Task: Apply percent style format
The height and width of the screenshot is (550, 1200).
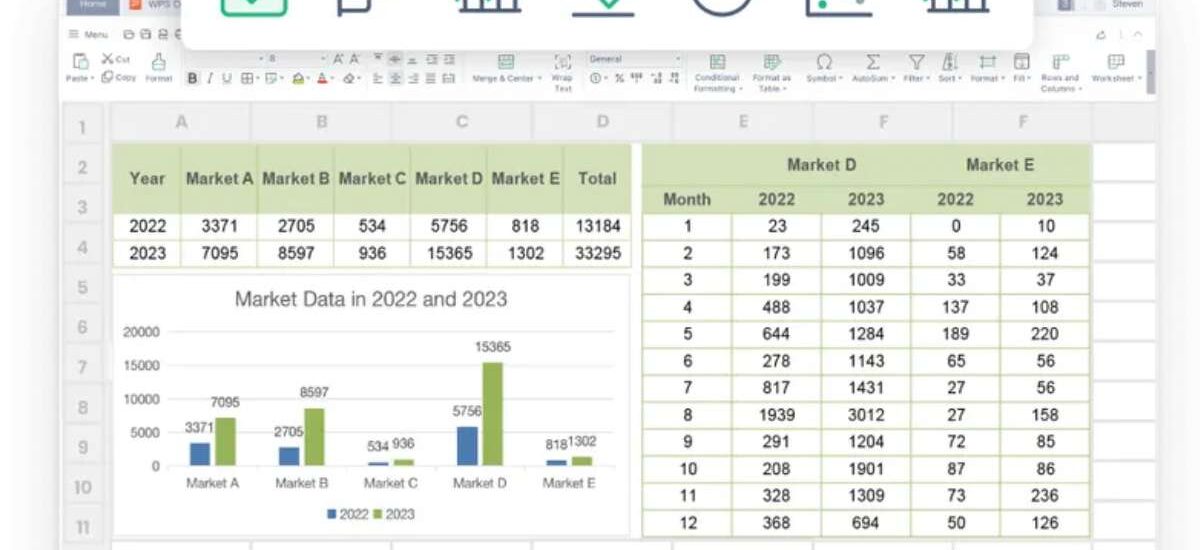Action: point(620,78)
